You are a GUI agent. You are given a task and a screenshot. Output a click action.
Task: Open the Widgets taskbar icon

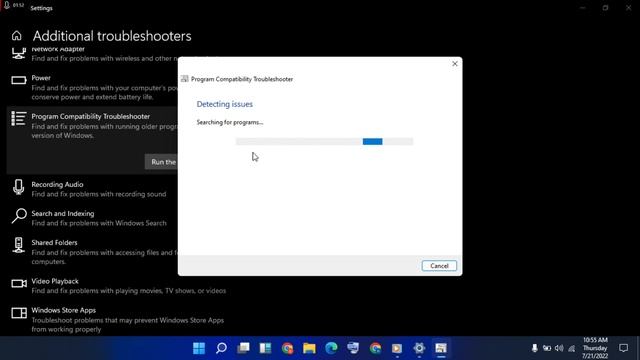[x=265, y=348]
